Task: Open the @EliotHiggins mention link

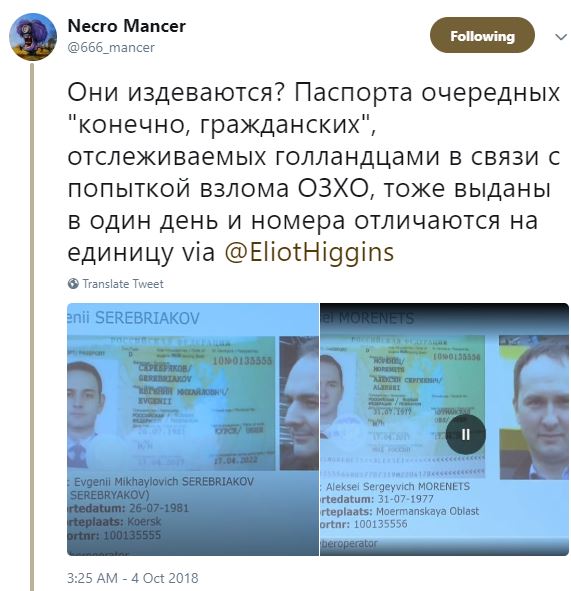Action: pos(309,252)
